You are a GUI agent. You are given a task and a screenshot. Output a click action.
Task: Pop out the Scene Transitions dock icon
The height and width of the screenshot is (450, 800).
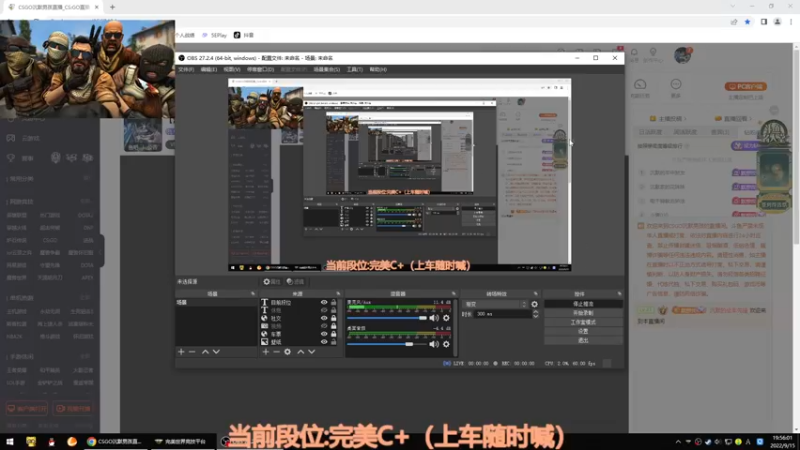coord(535,294)
